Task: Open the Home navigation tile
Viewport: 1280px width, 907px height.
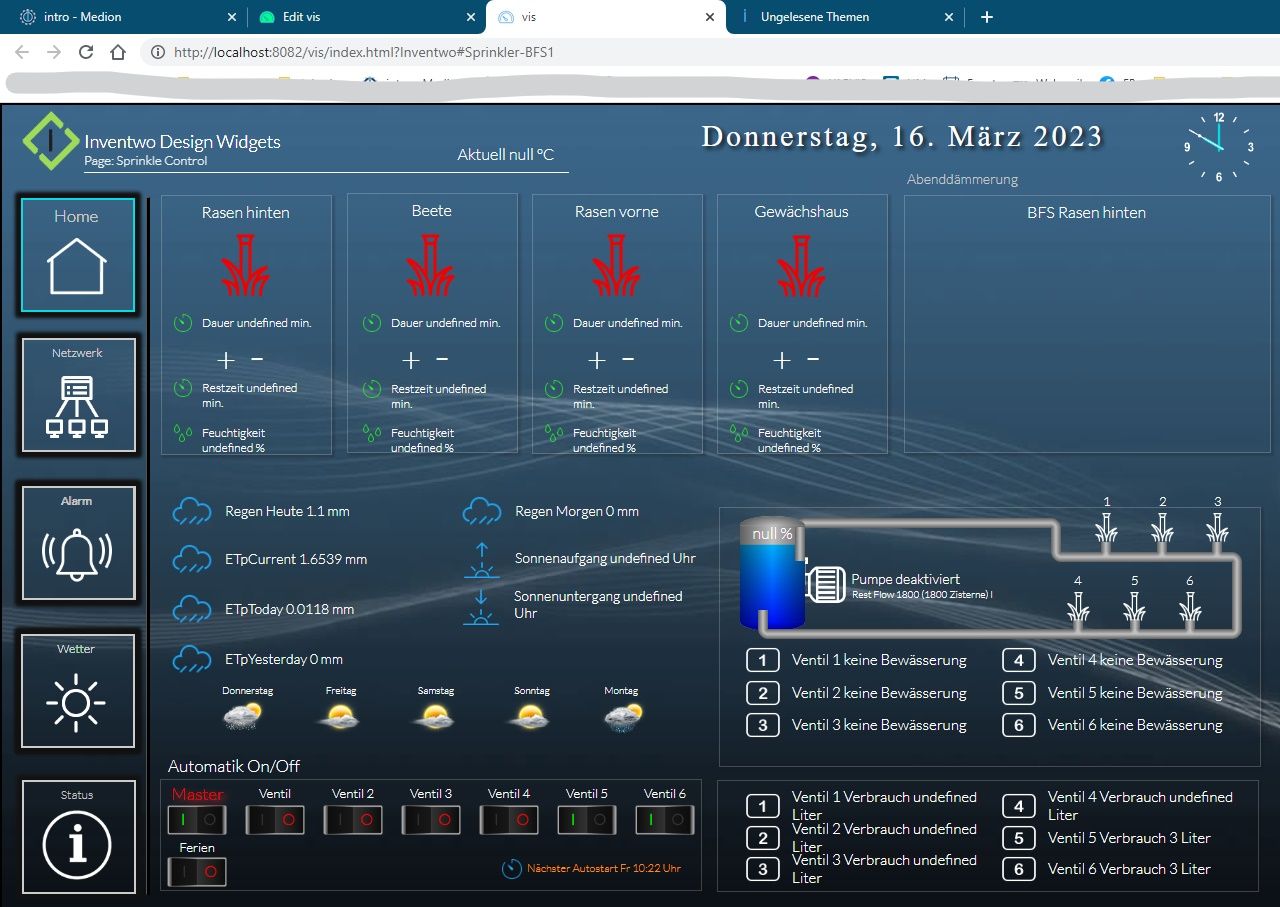Action: click(x=77, y=255)
